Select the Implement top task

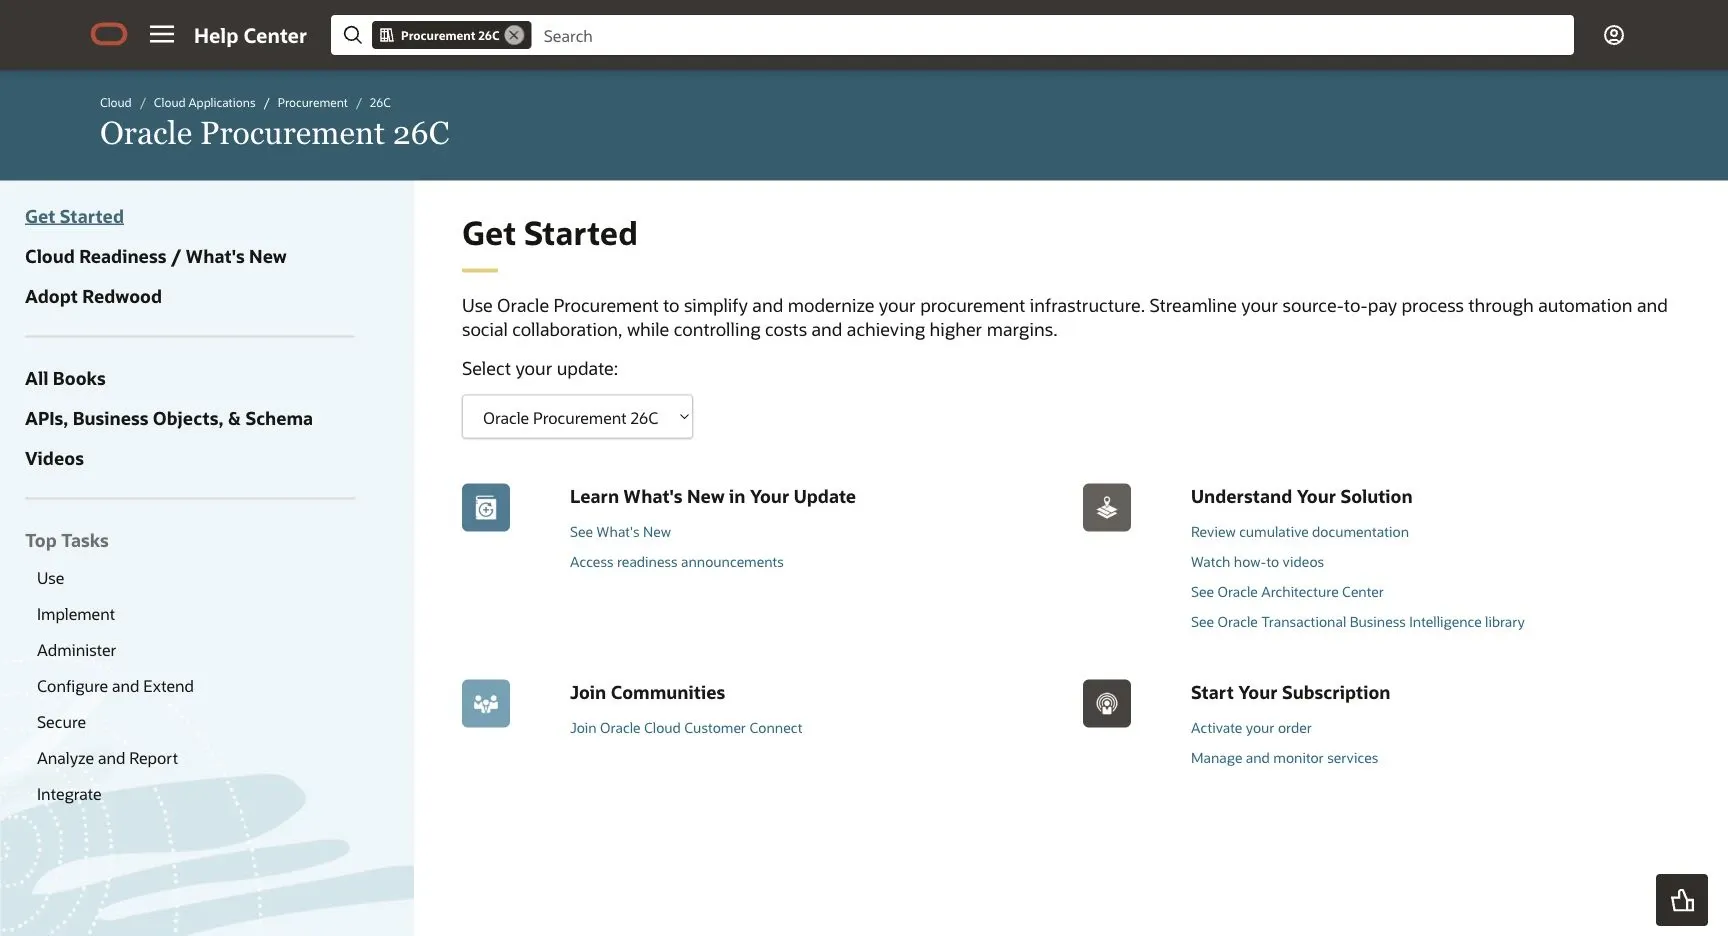[76, 614]
